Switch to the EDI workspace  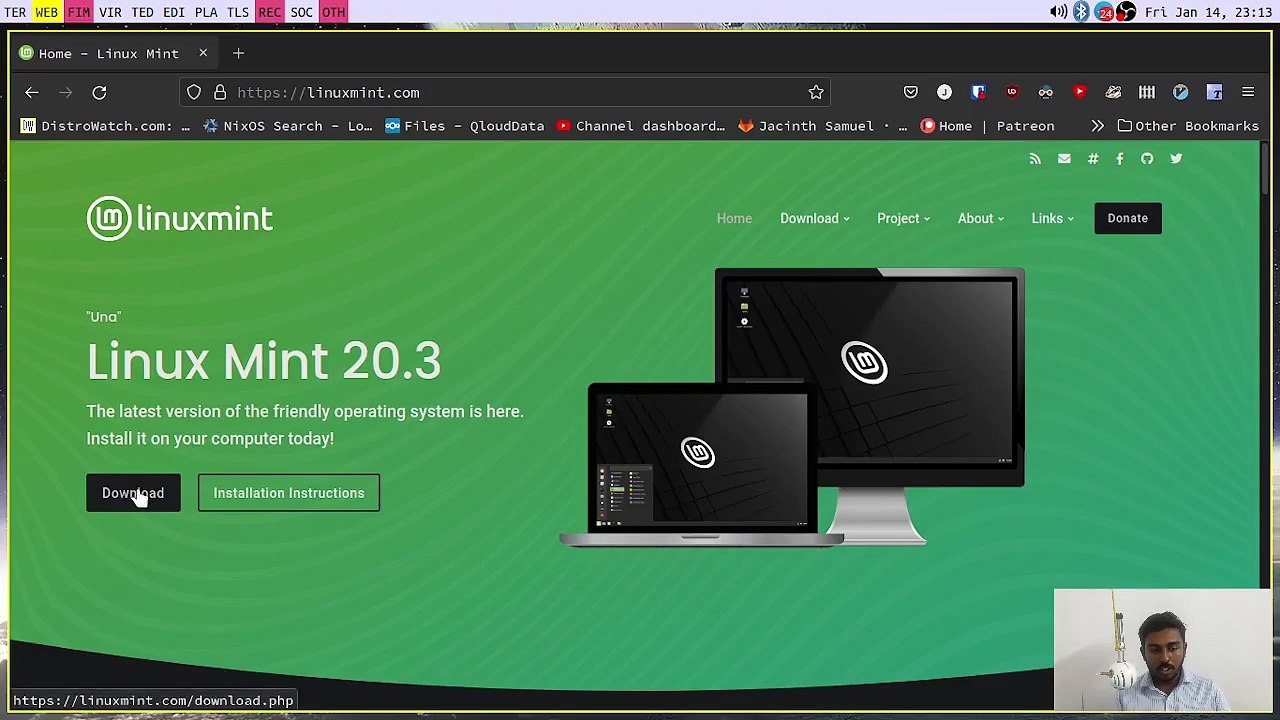pos(174,12)
